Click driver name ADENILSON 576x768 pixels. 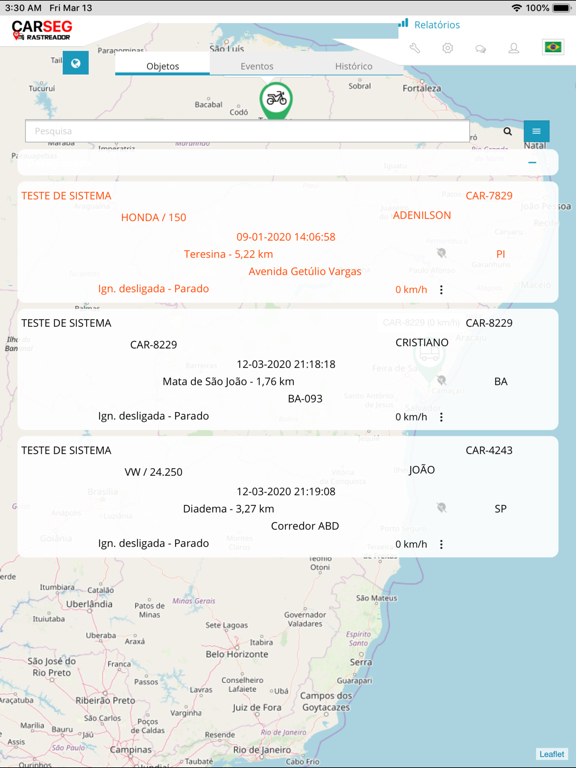(422, 215)
